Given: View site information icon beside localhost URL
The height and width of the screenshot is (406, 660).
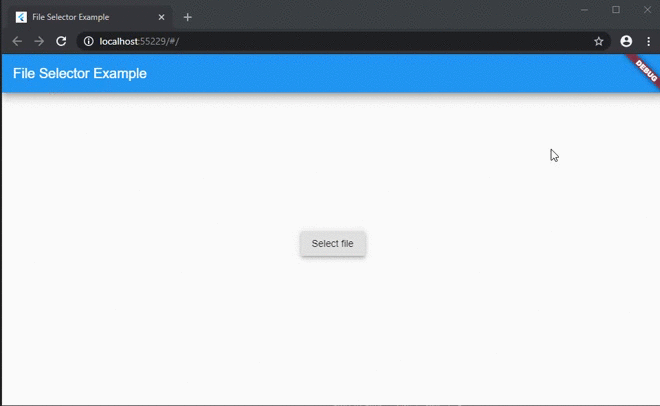Looking at the screenshot, I should [88, 41].
